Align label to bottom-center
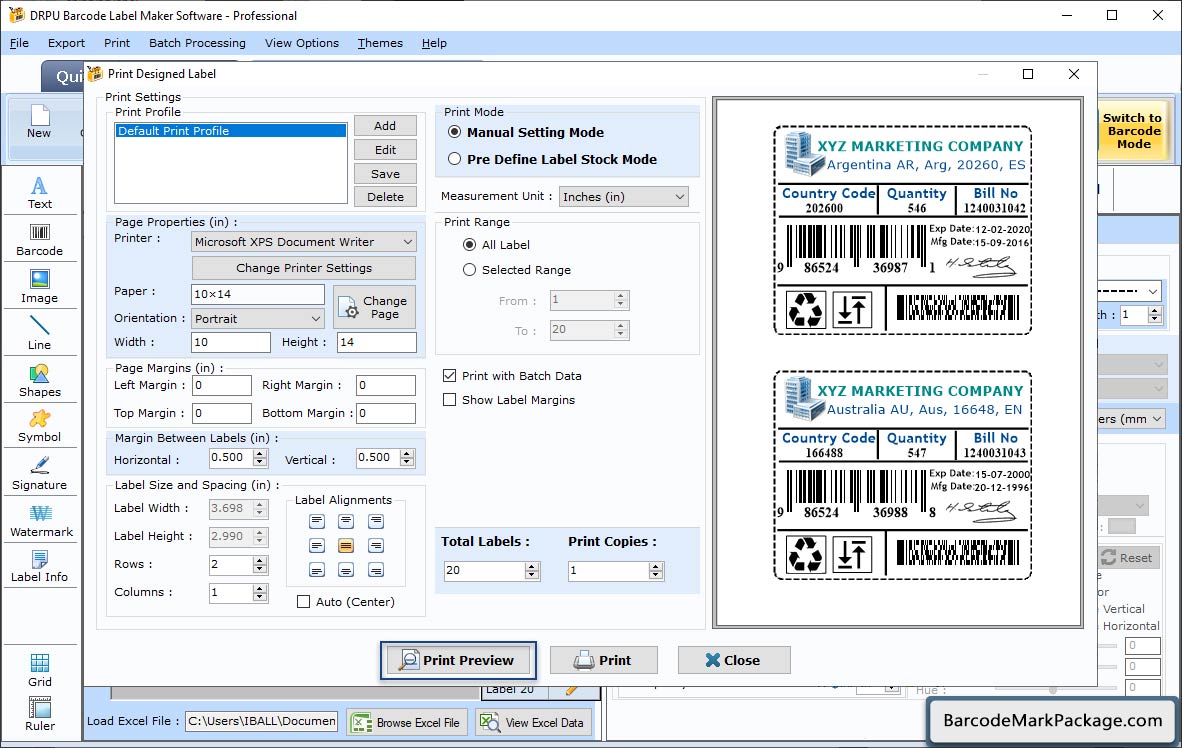The height and width of the screenshot is (748, 1182). click(x=346, y=570)
